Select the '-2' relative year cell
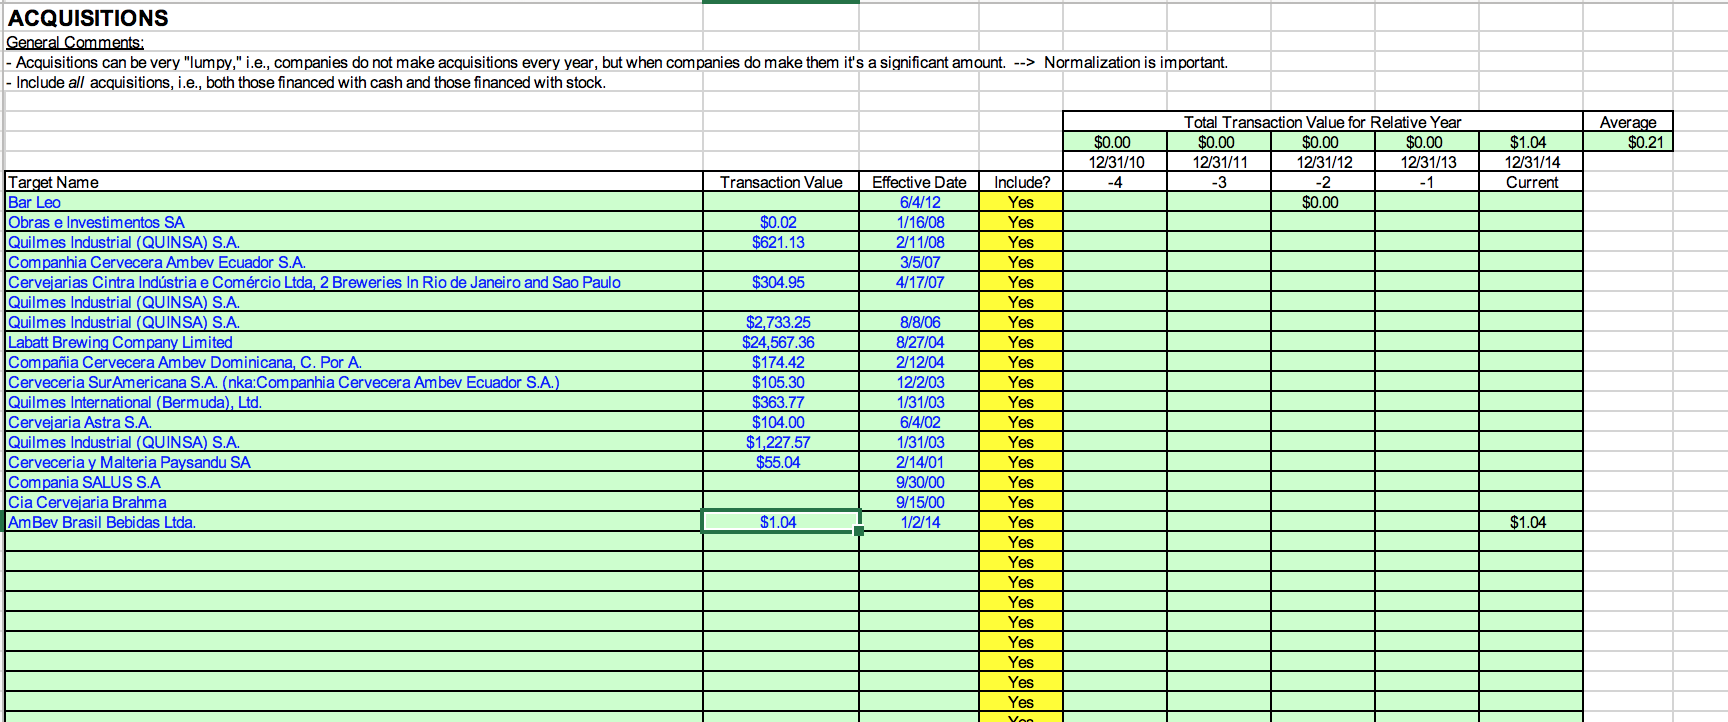Image resolution: width=1728 pixels, height=722 pixels. [1323, 182]
